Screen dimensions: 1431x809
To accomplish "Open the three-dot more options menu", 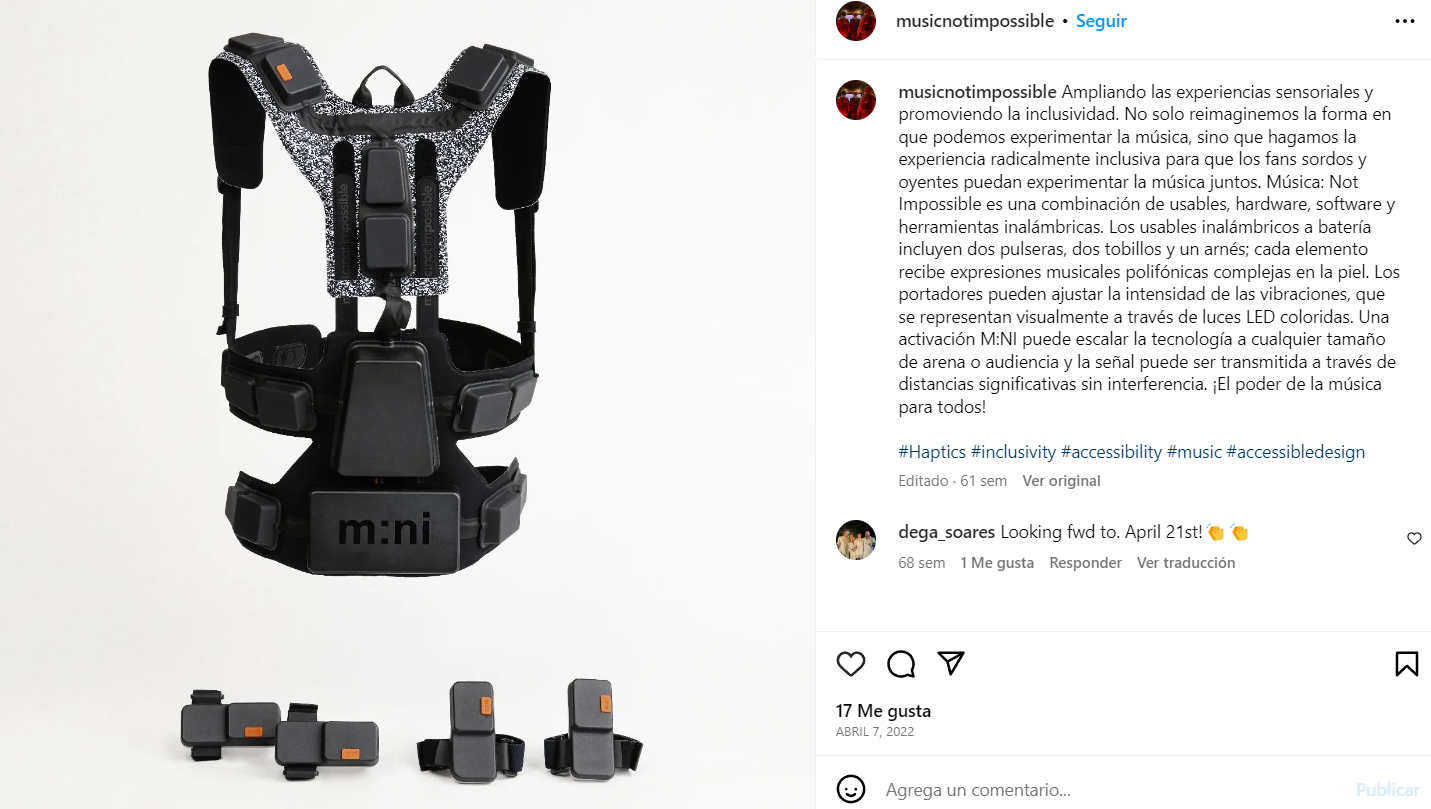I will pos(1405,21).
